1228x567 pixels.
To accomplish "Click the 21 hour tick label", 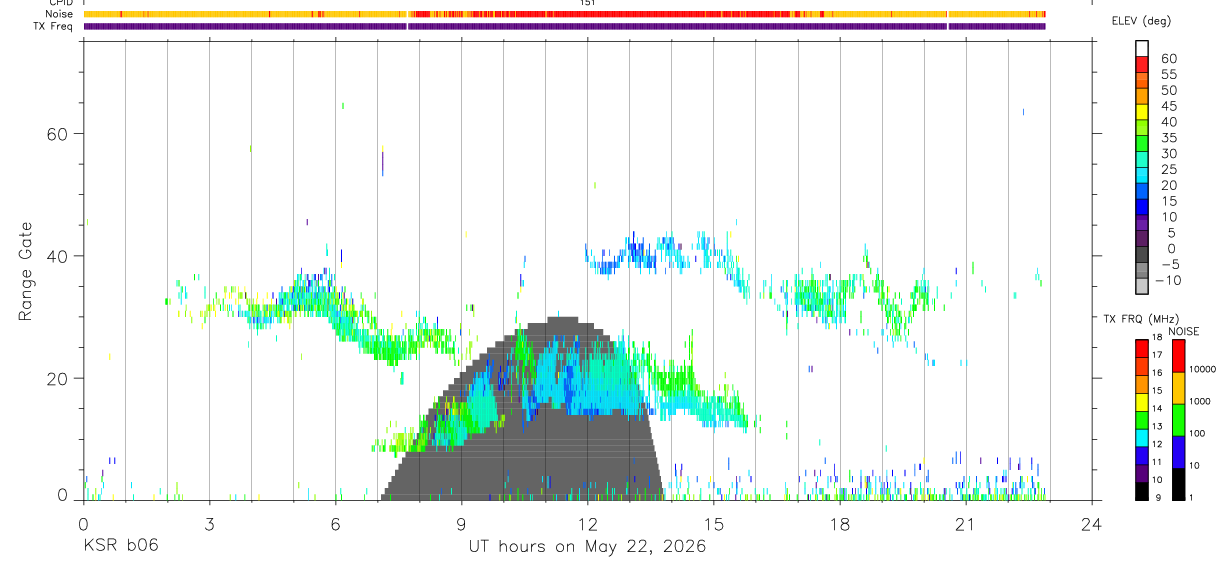I will [x=966, y=524].
